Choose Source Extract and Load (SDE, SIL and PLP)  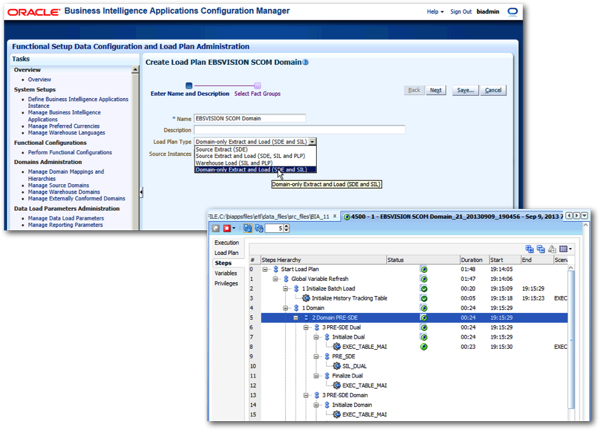click(256, 156)
